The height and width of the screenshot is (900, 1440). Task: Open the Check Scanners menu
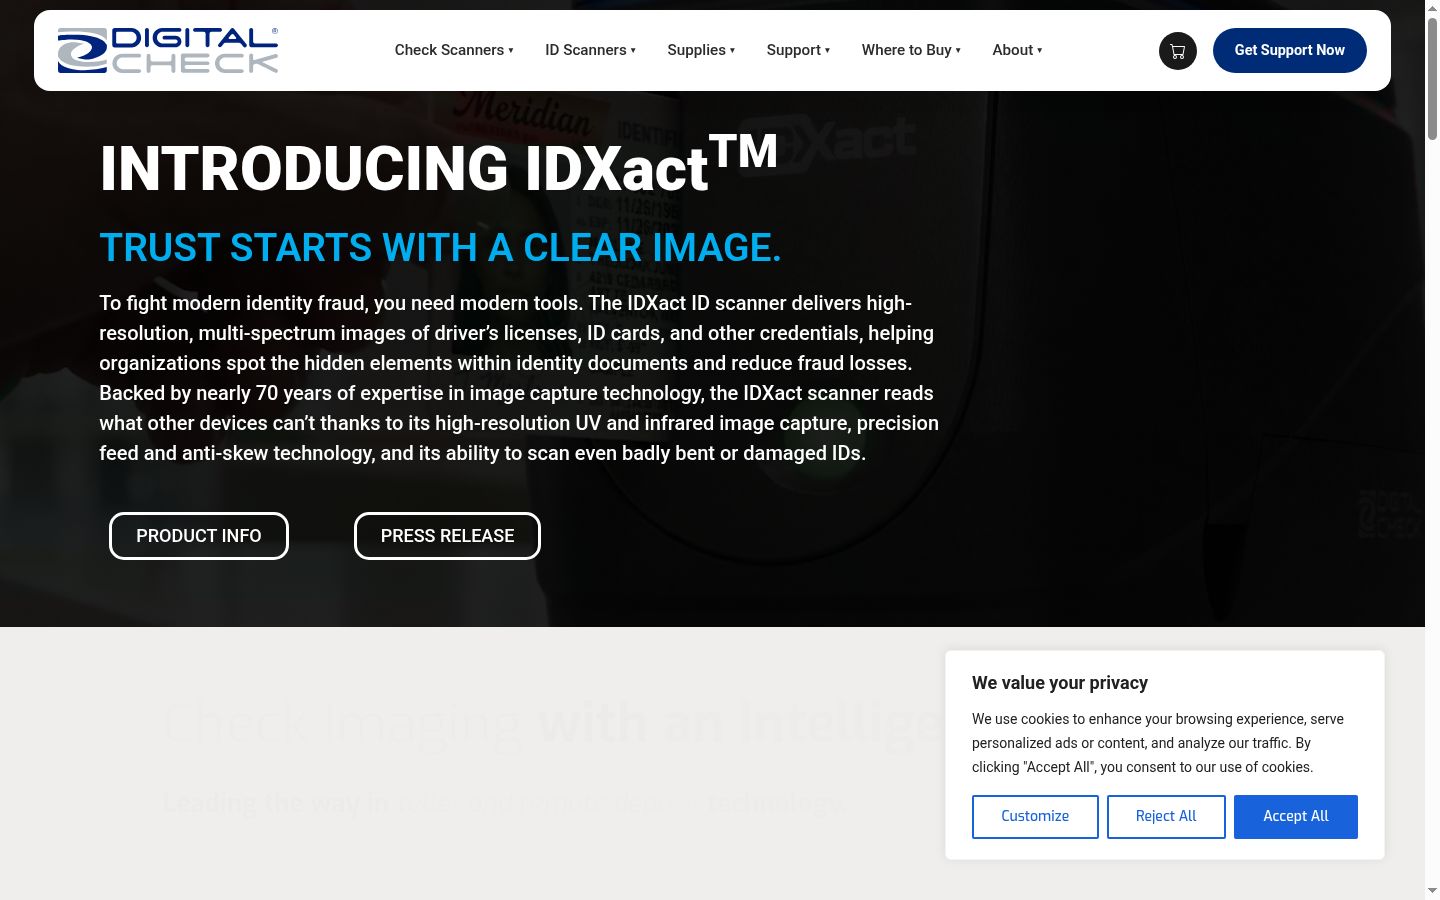point(449,50)
